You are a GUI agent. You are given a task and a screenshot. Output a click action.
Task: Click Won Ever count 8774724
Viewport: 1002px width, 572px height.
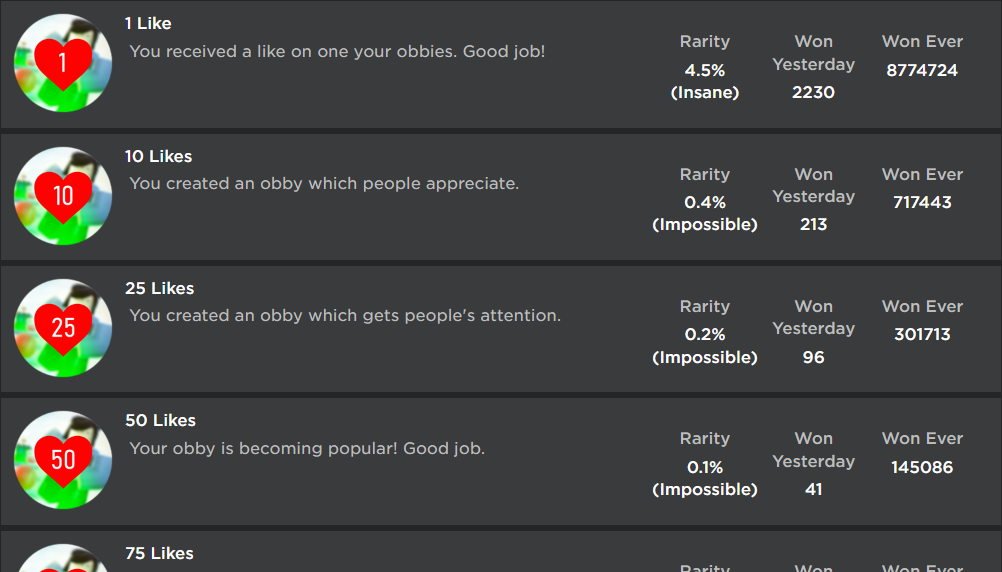click(922, 70)
